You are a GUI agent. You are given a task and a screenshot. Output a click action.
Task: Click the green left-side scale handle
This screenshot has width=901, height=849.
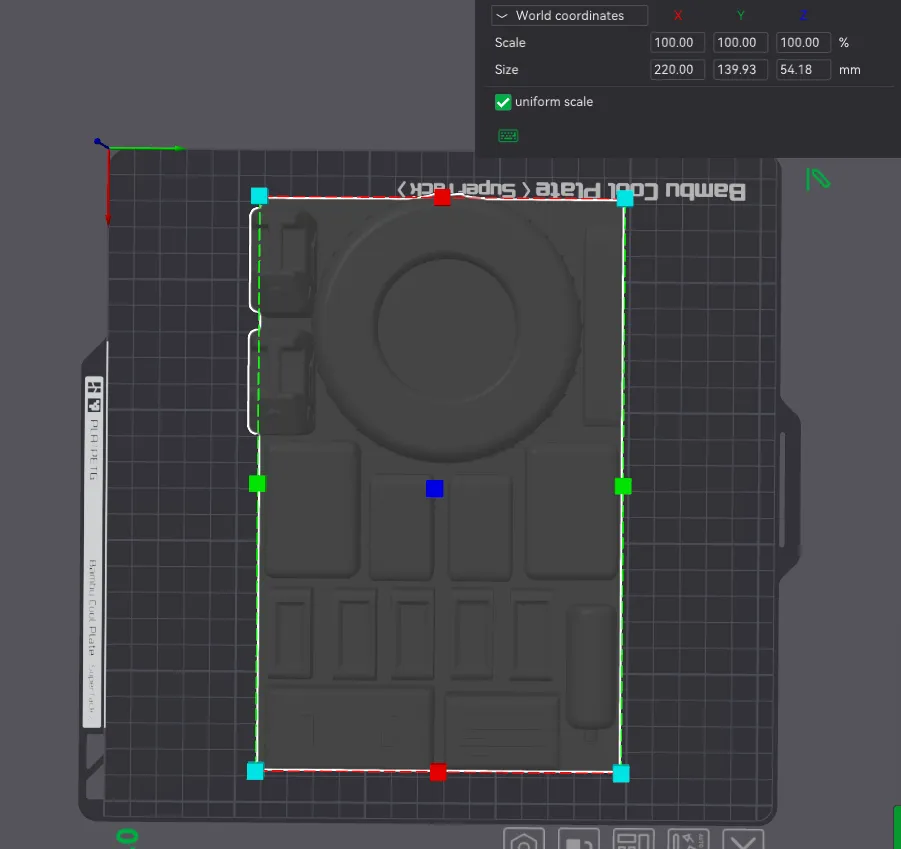(x=257, y=484)
